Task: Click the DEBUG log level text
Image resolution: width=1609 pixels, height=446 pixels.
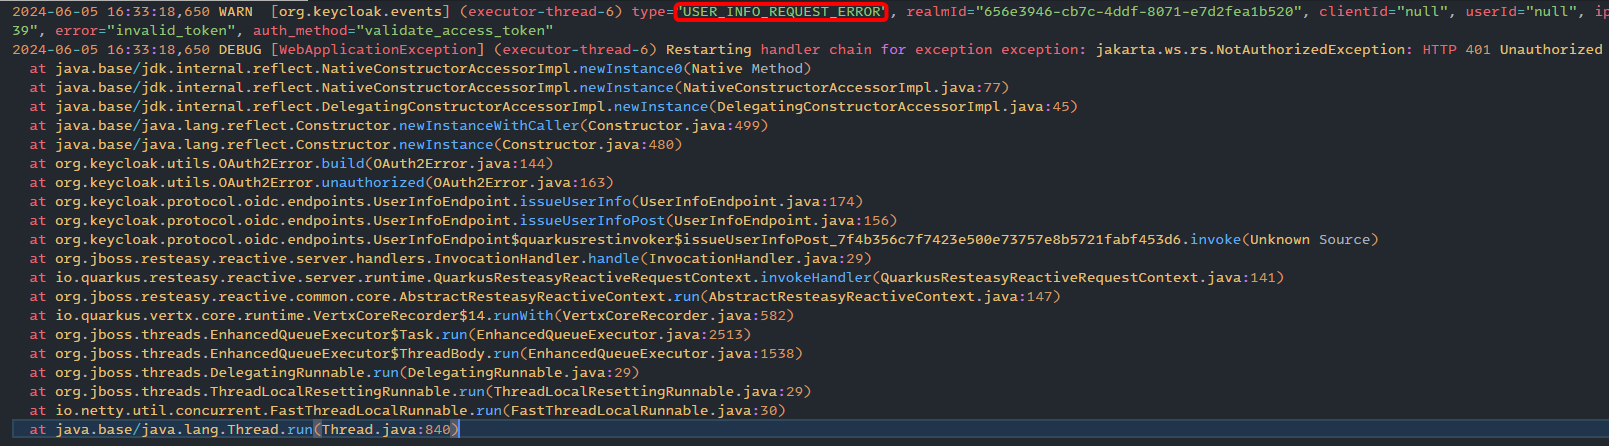Action: pyautogui.click(x=240, y=49)
